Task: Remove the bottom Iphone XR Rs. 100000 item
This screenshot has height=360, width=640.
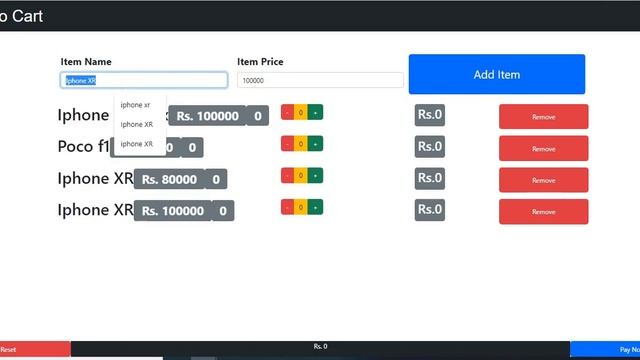Action: coord(544,212)
